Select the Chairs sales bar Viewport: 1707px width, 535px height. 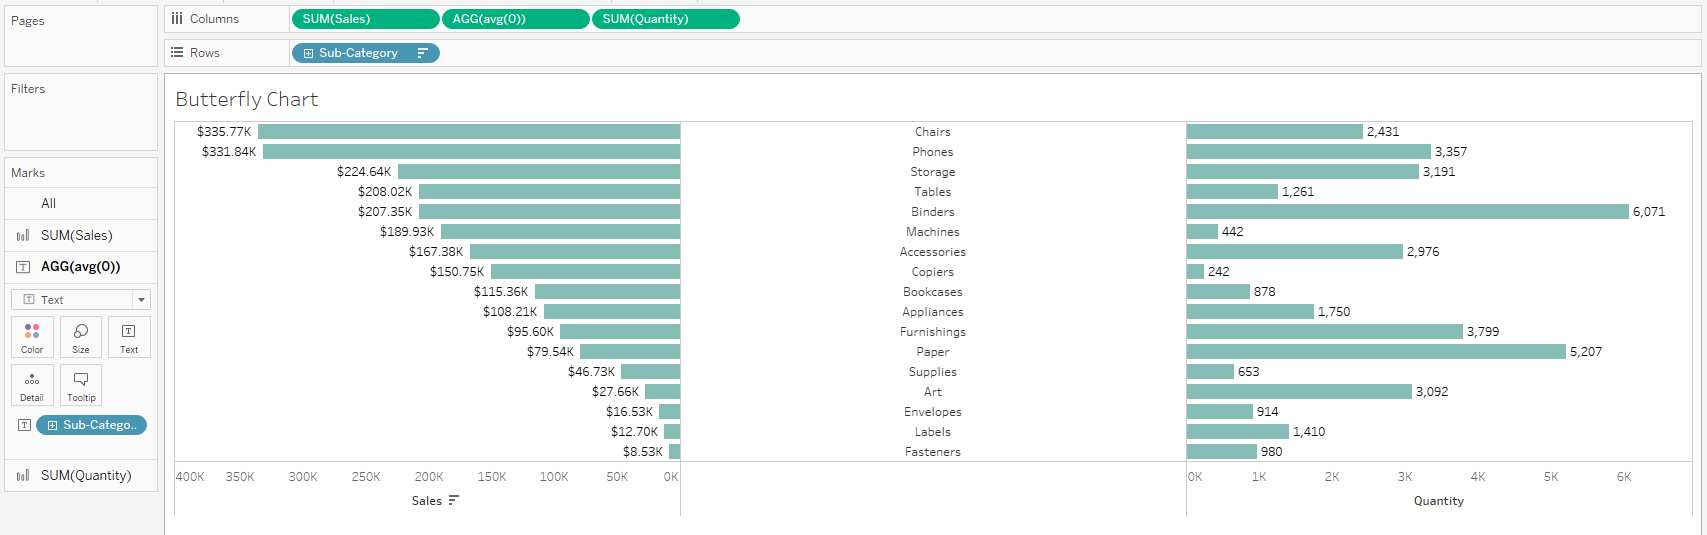coord(468,132)
